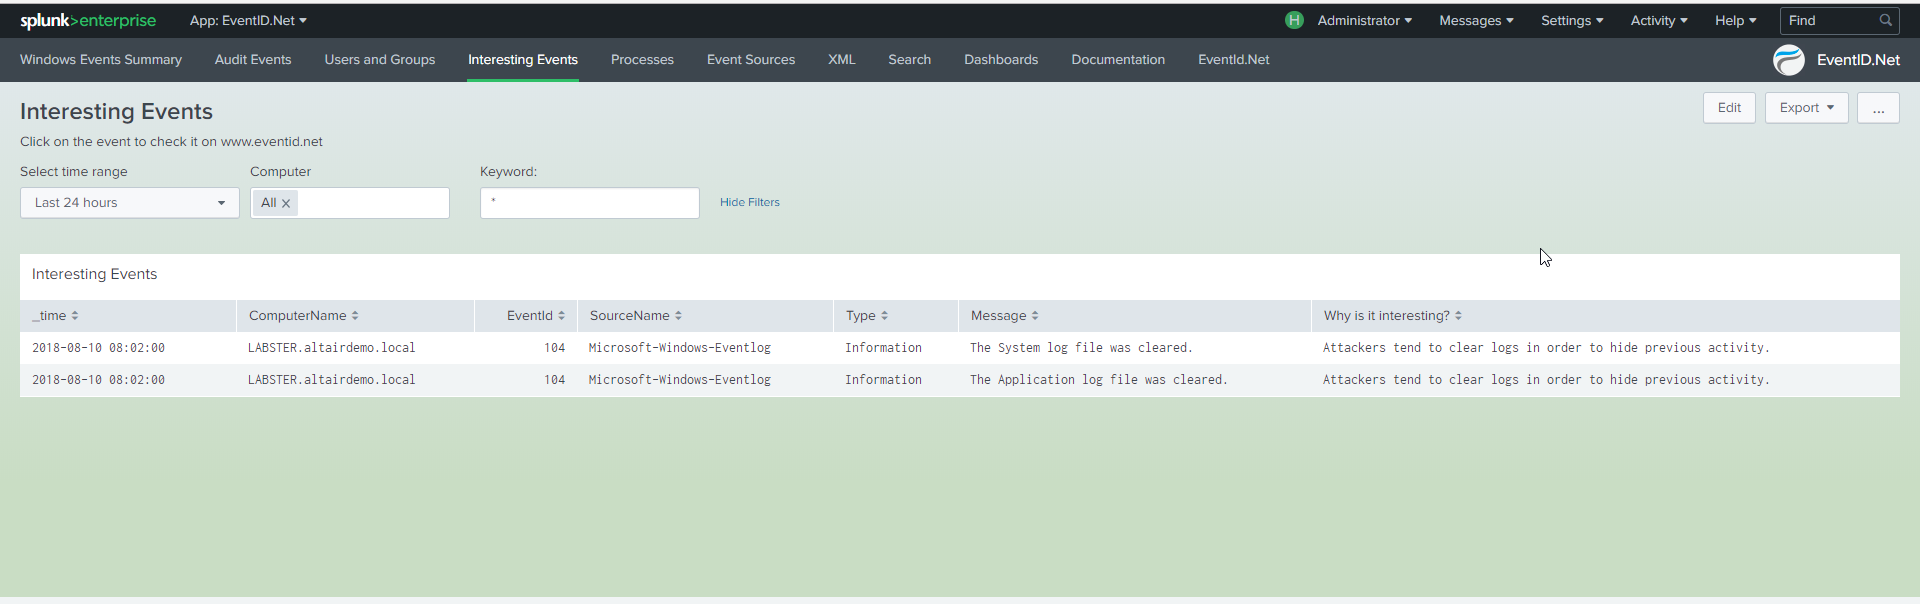The image size is (1920, 604).
Task: Remove the All computer filter tag
Action: [x=286, y=203]
